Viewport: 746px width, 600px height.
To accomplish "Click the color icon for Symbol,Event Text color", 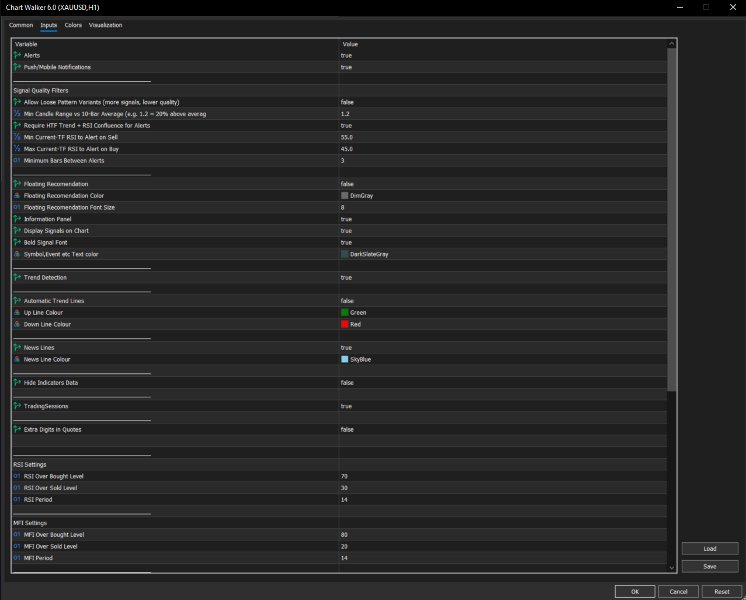I will [17, 254].
